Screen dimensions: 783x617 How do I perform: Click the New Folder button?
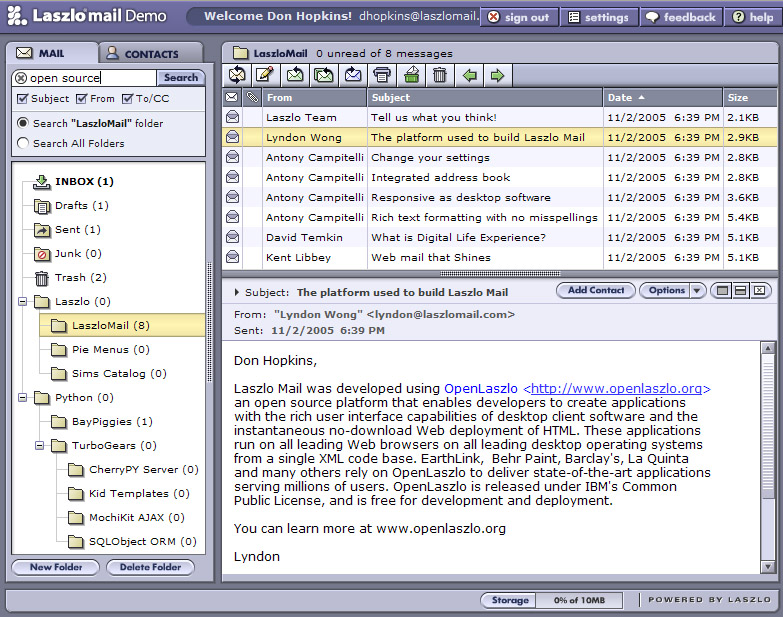(55, 567)
